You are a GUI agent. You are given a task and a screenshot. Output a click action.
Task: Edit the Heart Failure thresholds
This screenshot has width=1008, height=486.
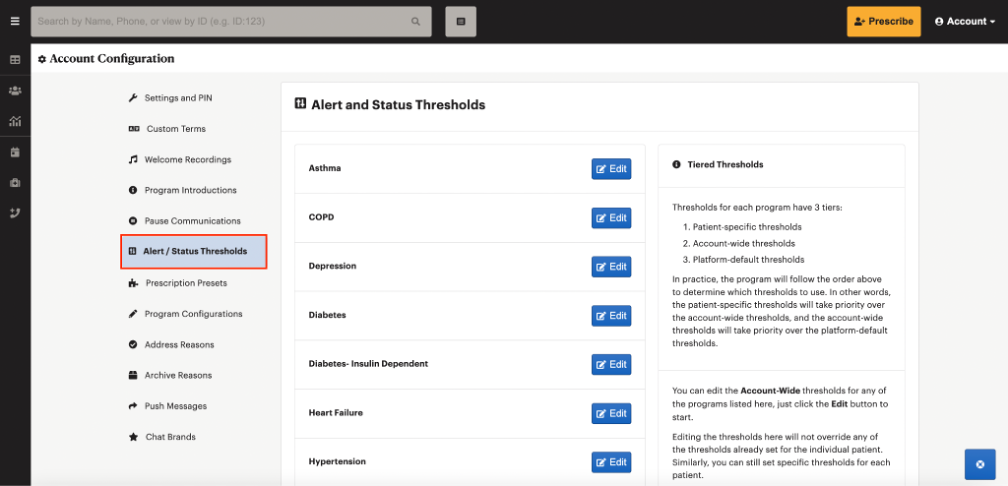pos(611,413)
